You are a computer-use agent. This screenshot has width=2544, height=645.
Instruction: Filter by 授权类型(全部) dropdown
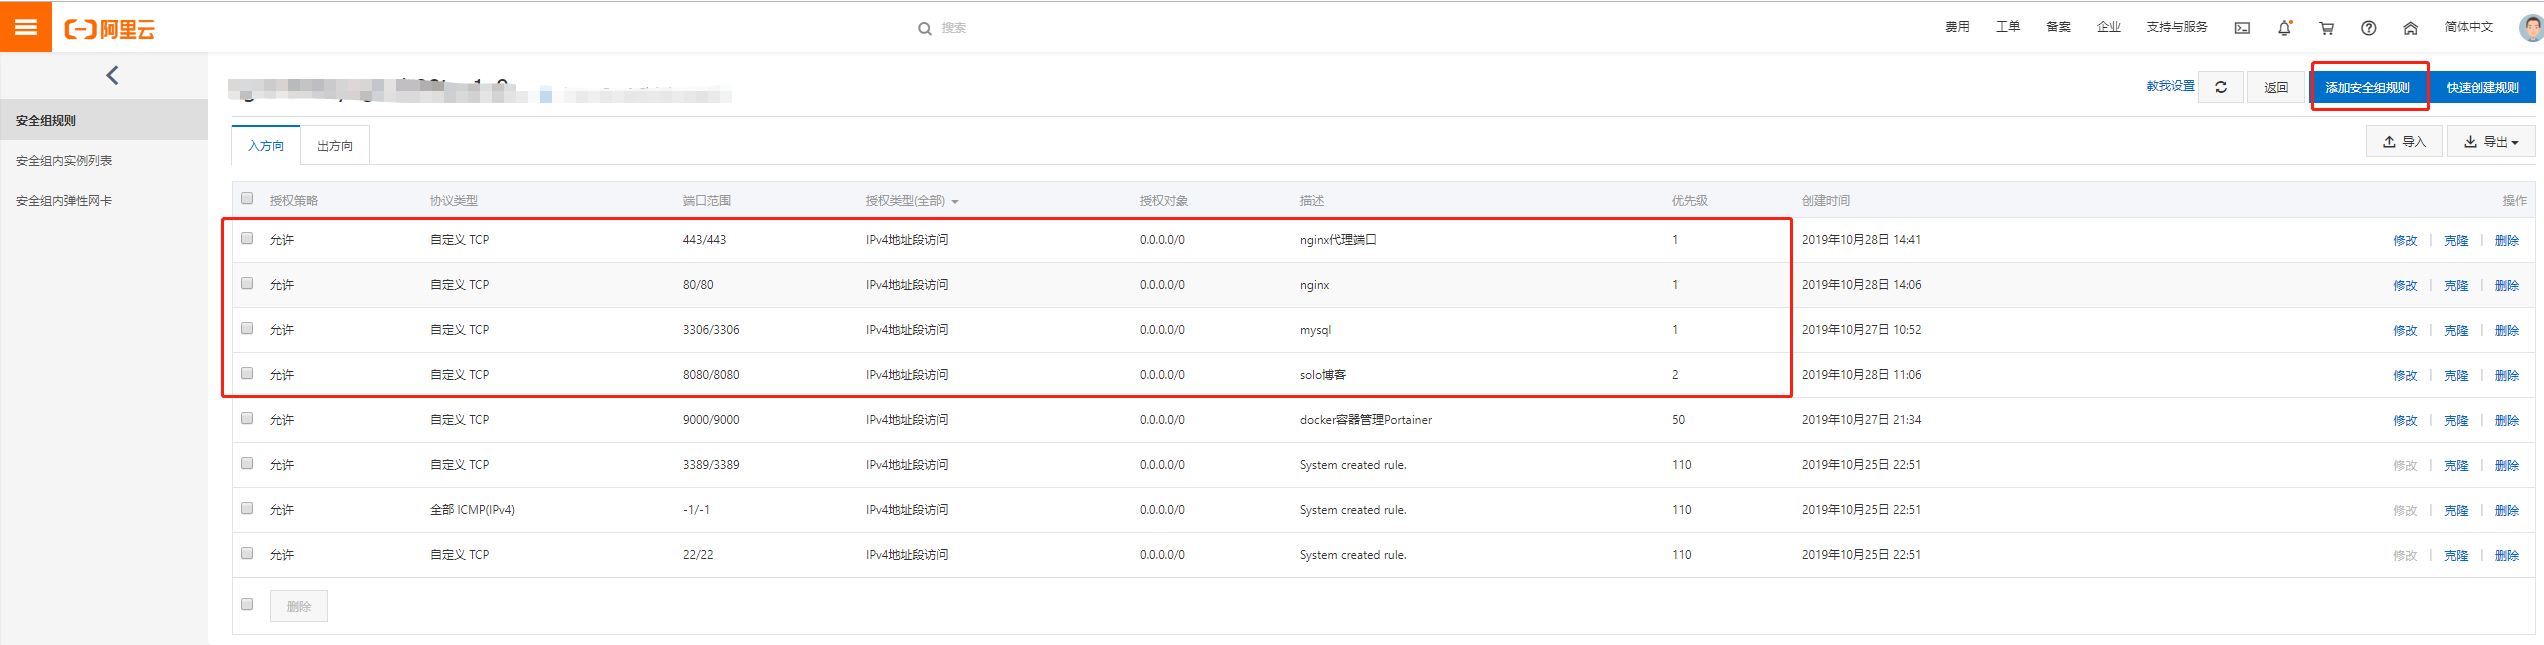click(x=911, y=201)
